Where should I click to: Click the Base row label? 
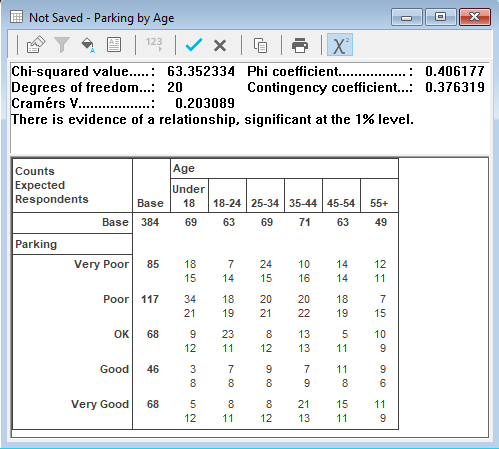(x=115, y=222)
